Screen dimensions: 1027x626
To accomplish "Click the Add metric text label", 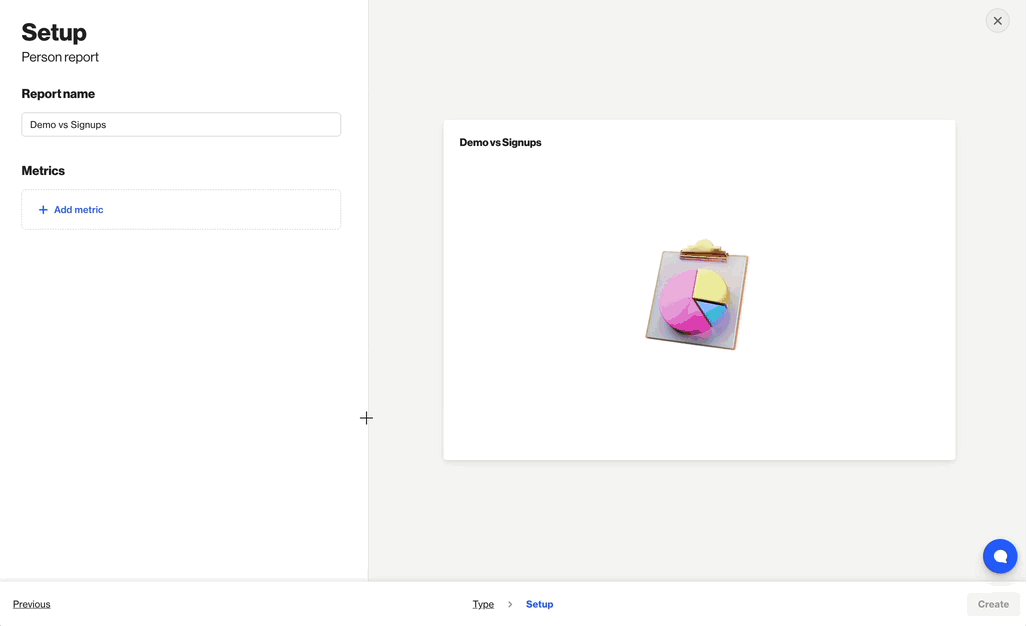I will coord(79,210).
